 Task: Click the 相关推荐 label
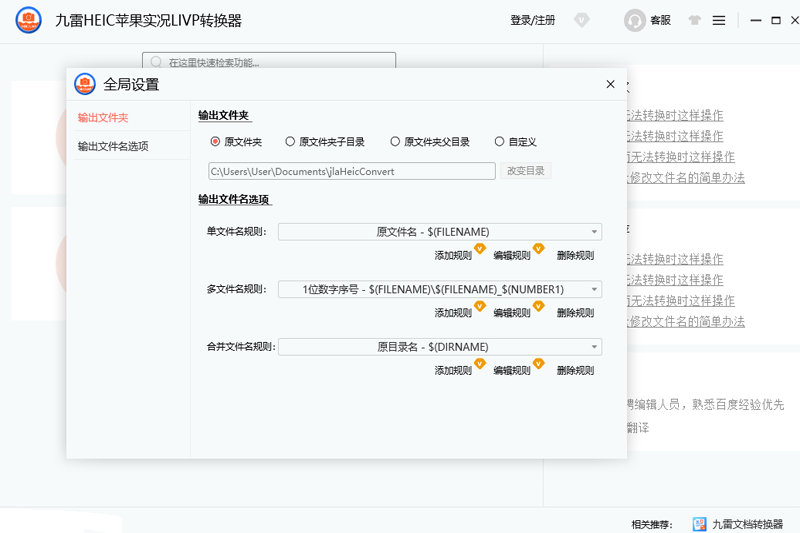tap(652, 524)
